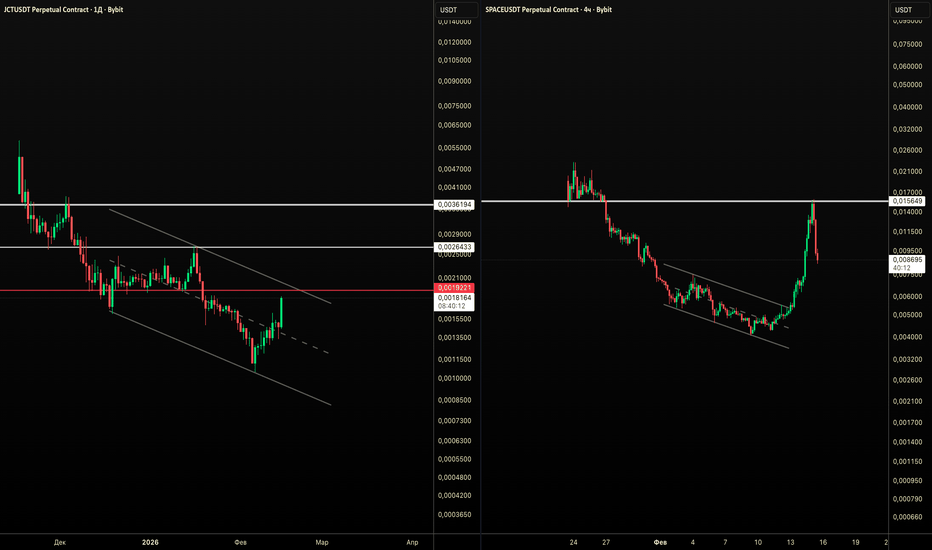Click the Фев label on JCTUSDT time axis
This screenshot has width=932, height=550.
240,542
